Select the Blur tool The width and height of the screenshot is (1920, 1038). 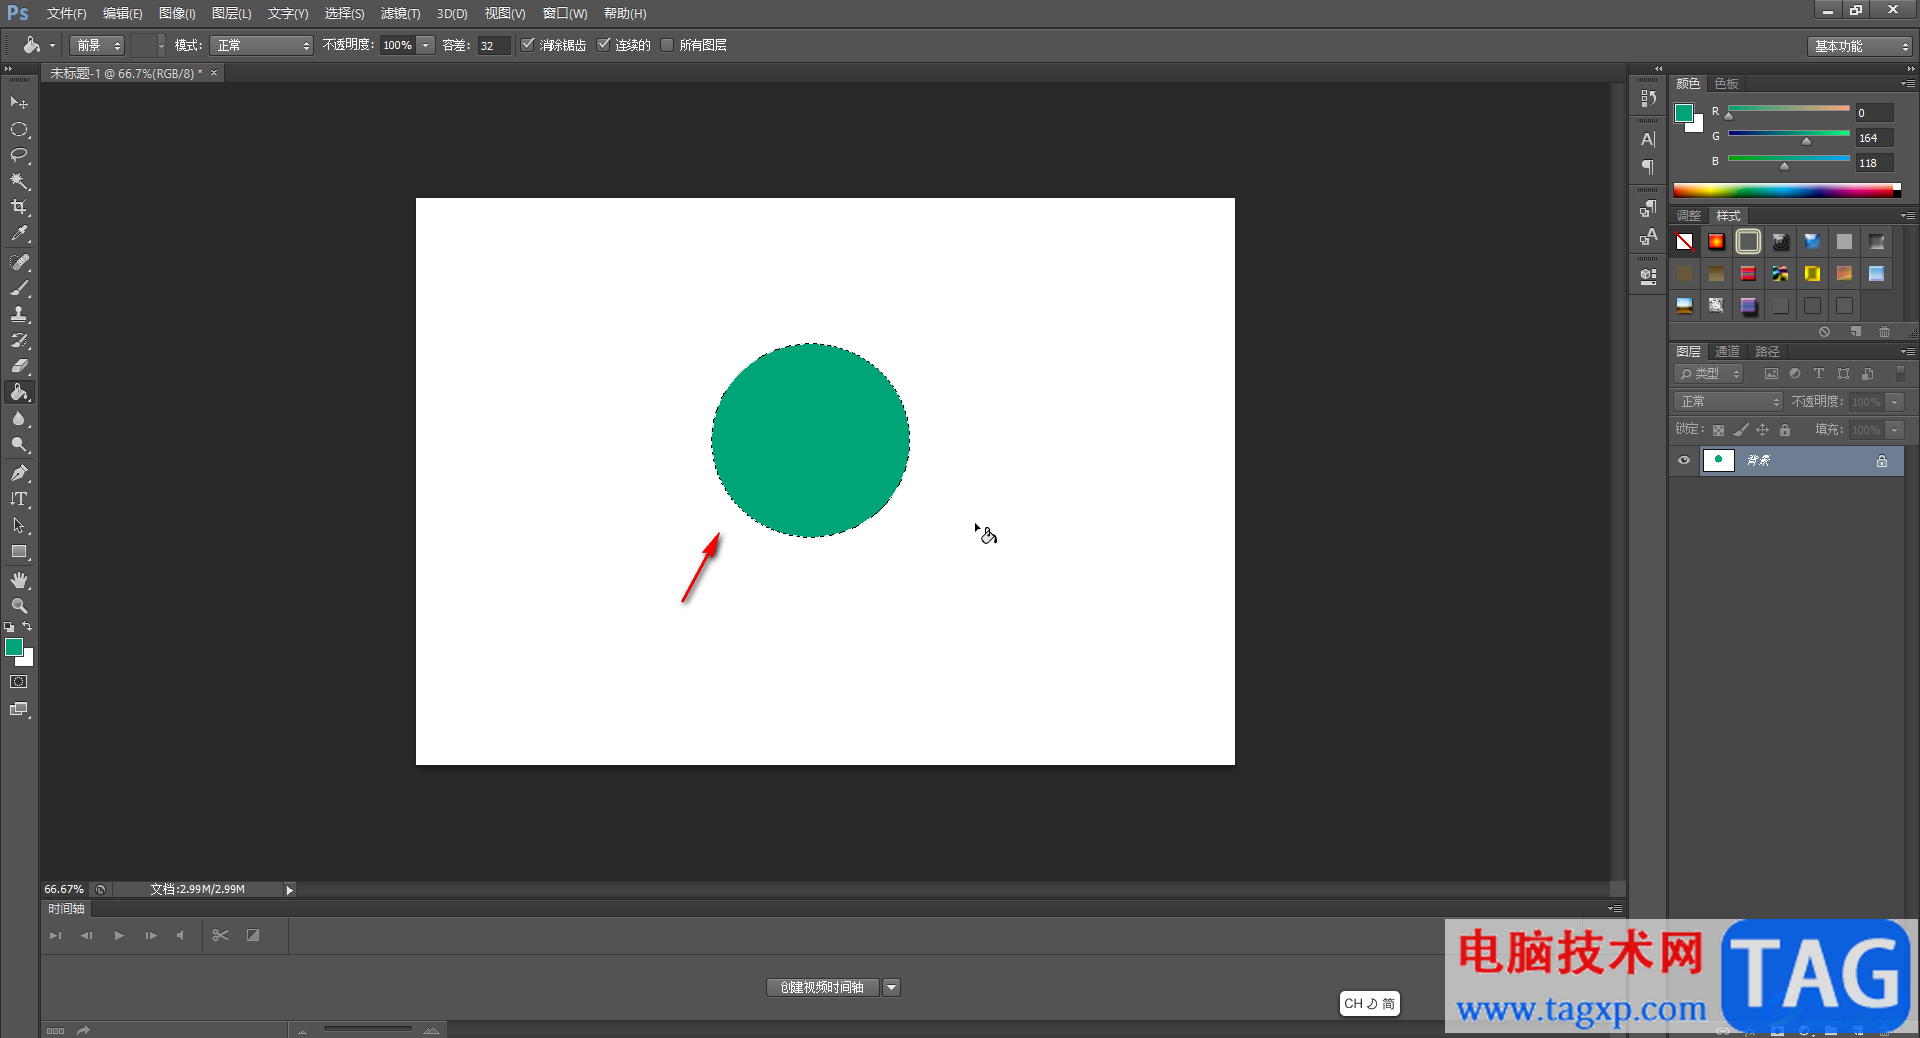19,418
